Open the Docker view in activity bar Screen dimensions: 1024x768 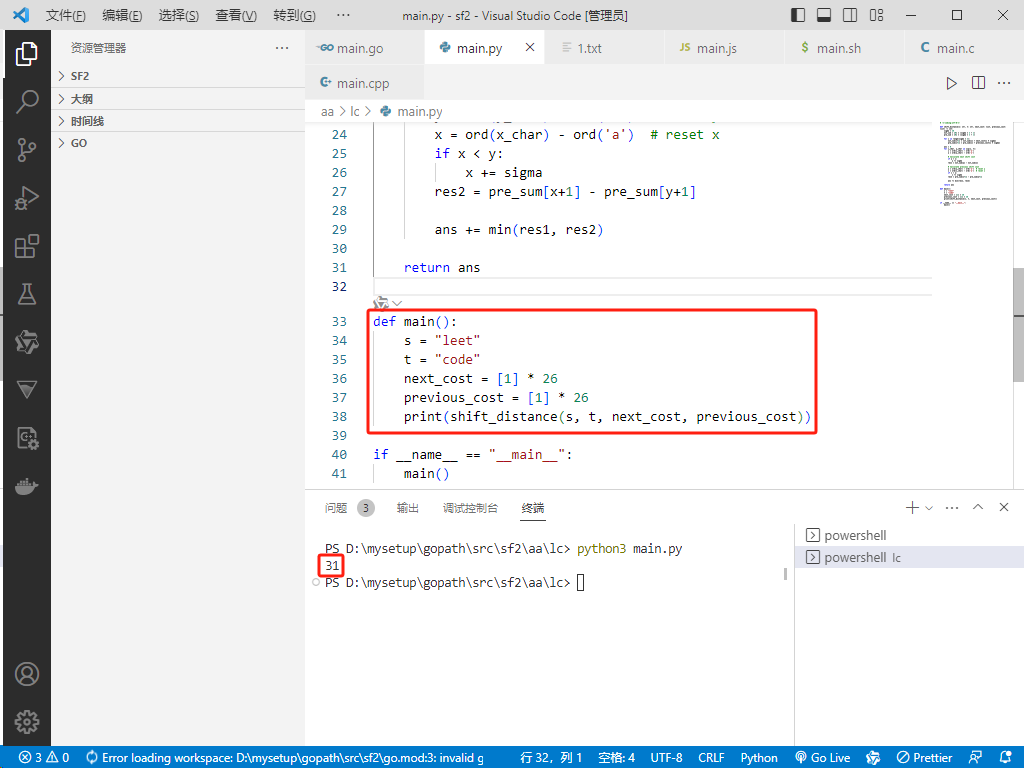[x=27, y=487]
